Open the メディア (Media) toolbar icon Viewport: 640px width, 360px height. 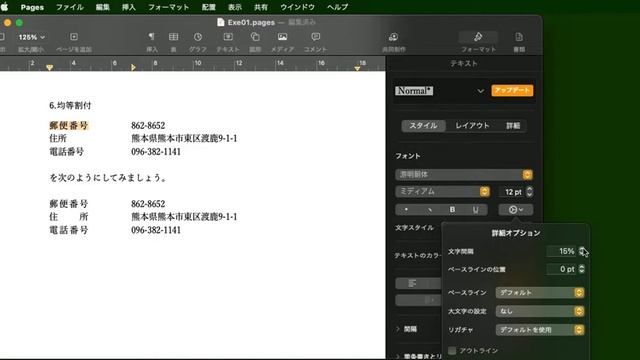tap(282, 37)
